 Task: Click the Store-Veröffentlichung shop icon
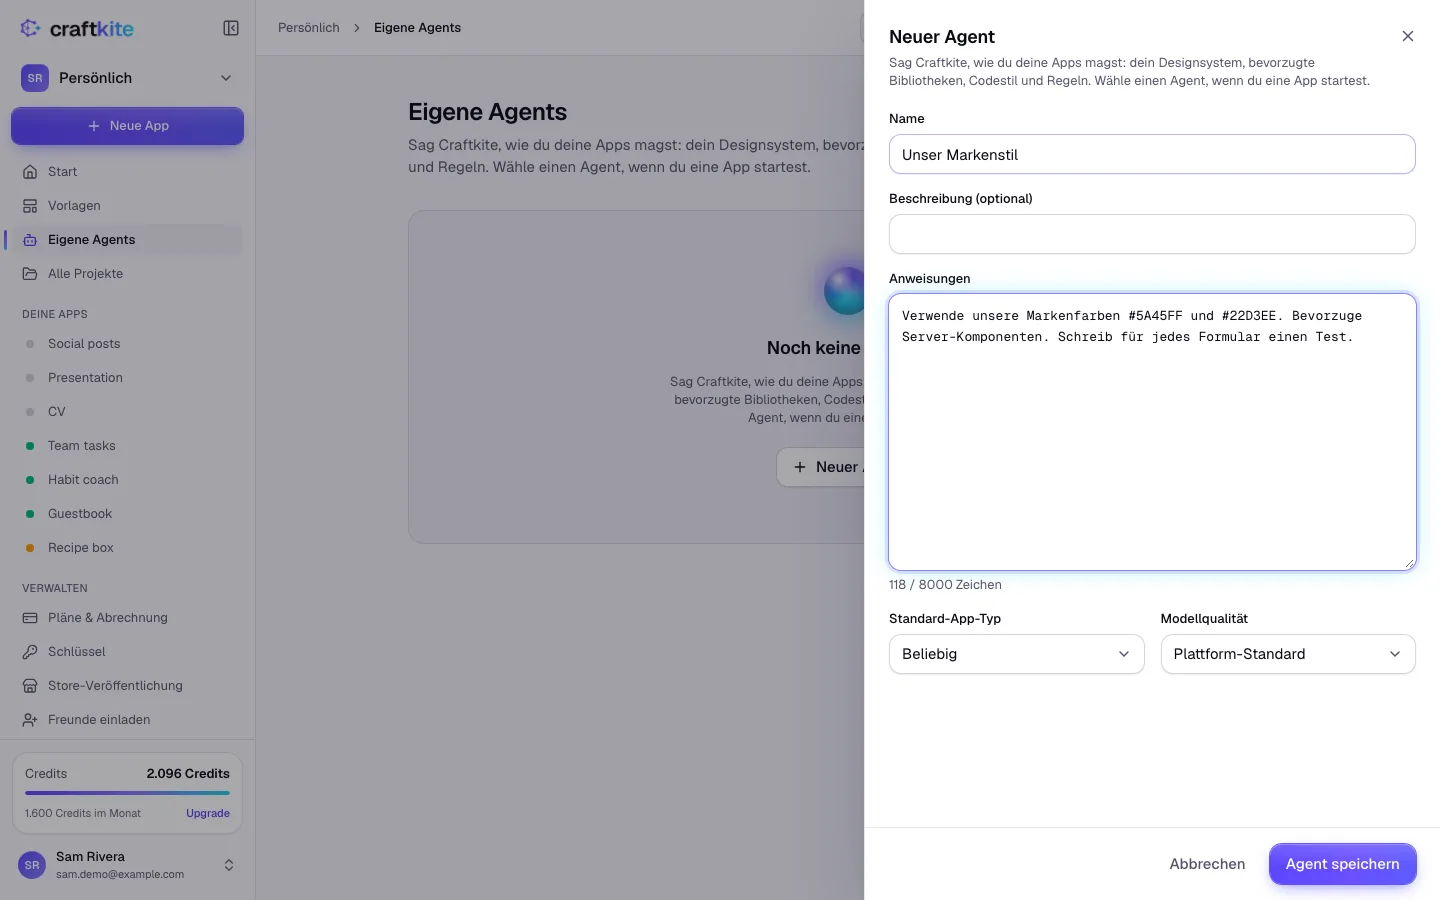coord(30,686)
